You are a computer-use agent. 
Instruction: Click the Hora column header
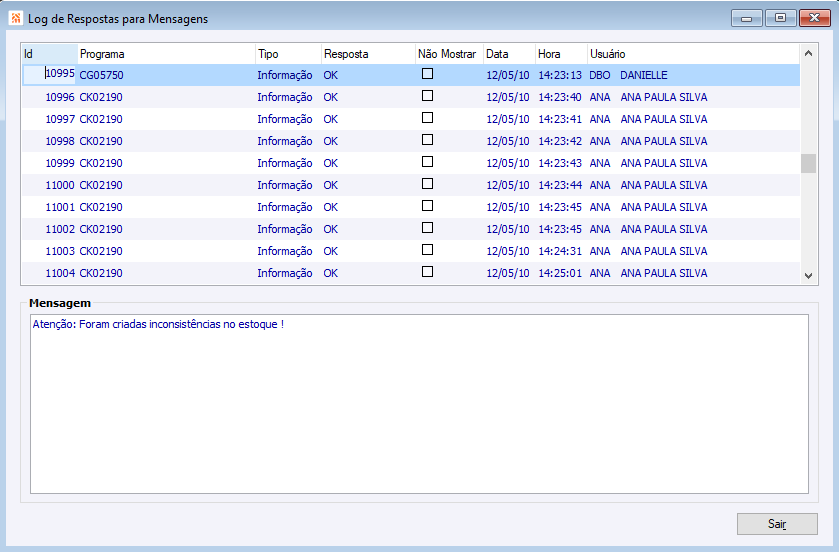561,54
